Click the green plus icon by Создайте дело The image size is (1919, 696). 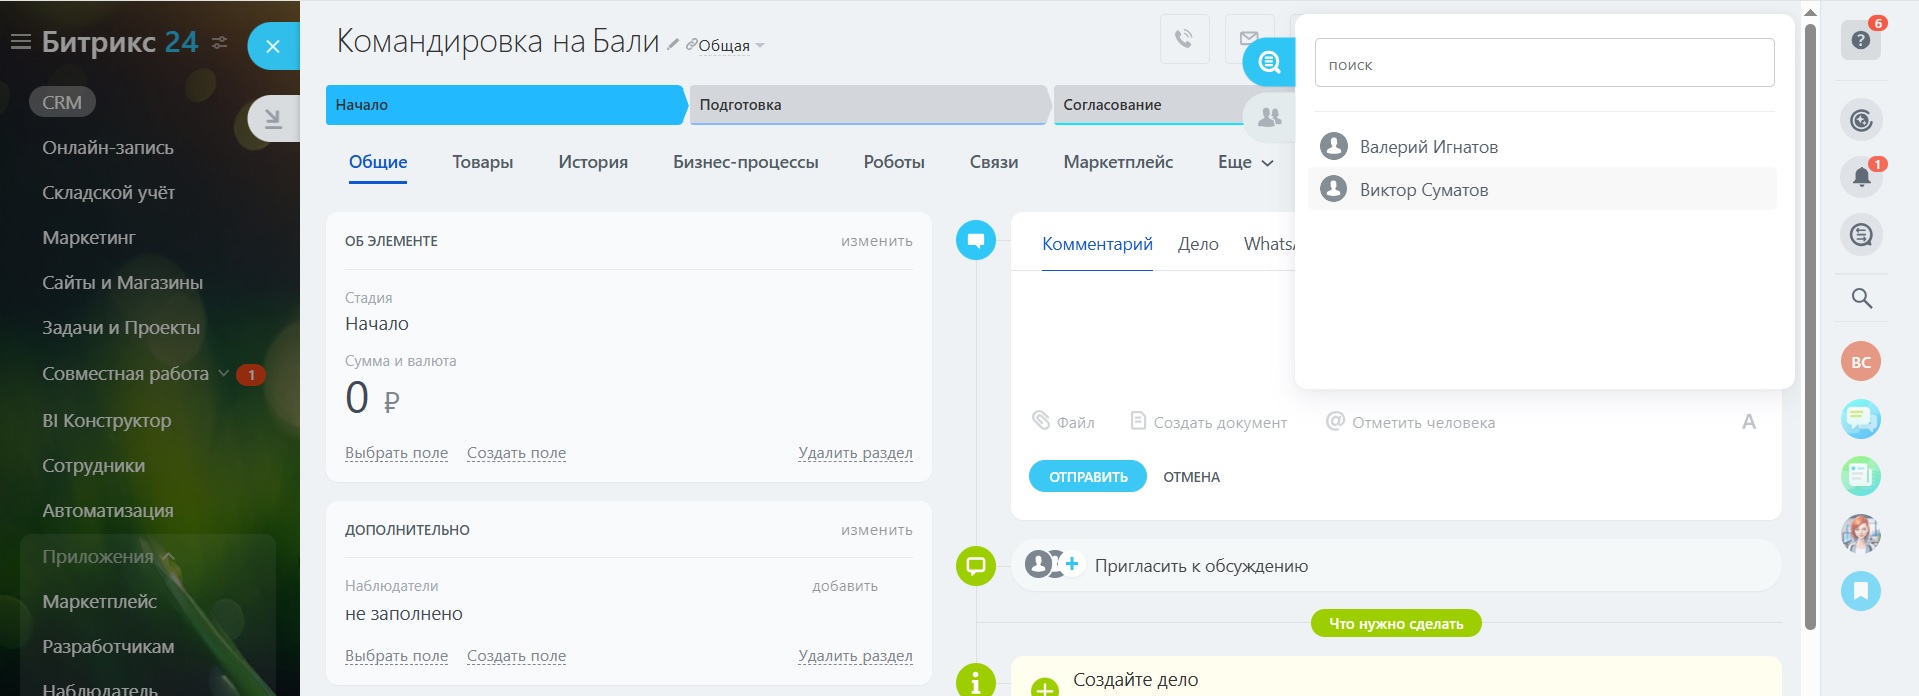tap(1045, 688)
